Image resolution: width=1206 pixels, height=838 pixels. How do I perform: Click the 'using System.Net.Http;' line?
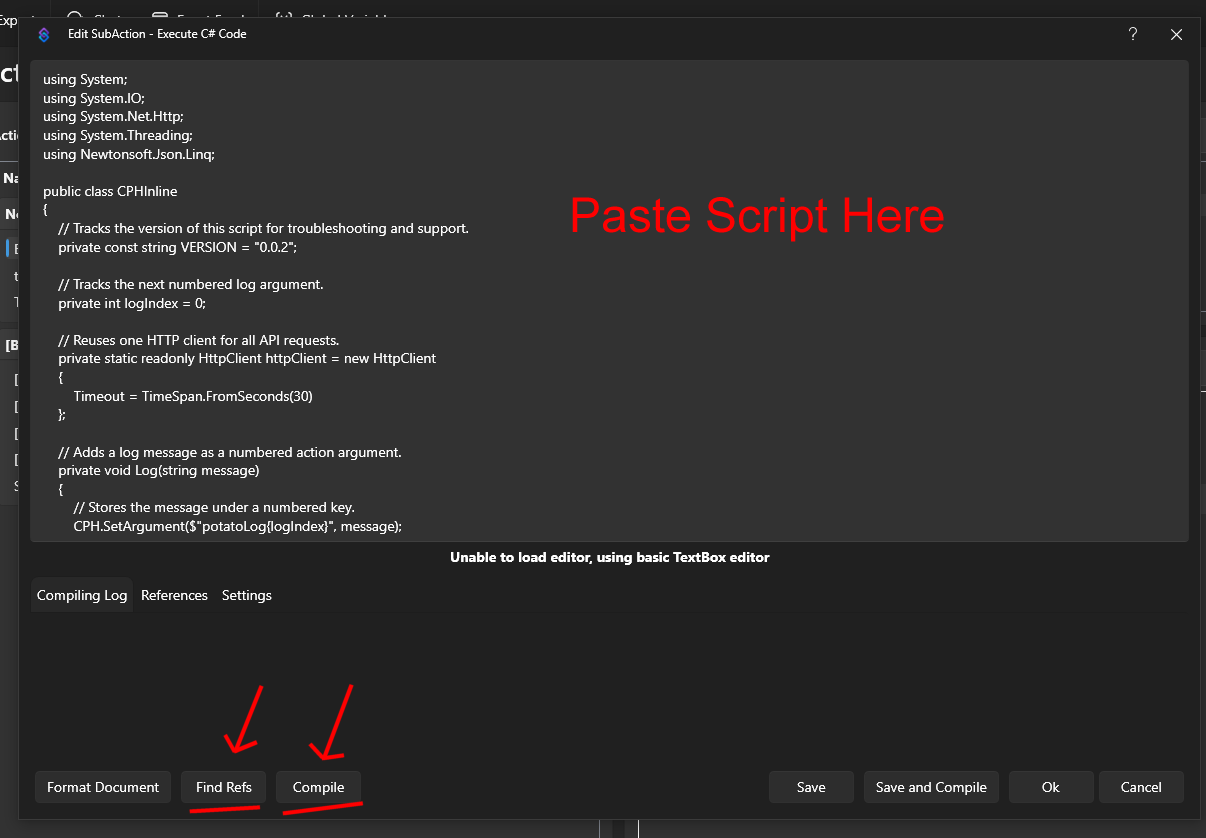113,116
